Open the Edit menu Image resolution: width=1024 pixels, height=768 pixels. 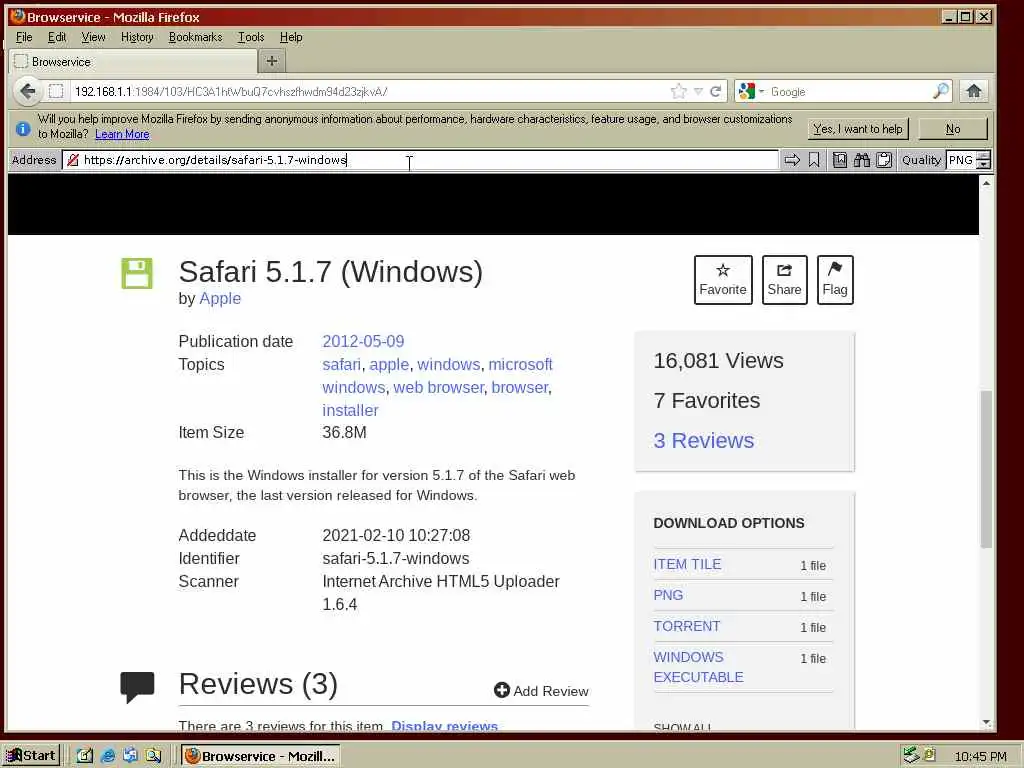57,37
